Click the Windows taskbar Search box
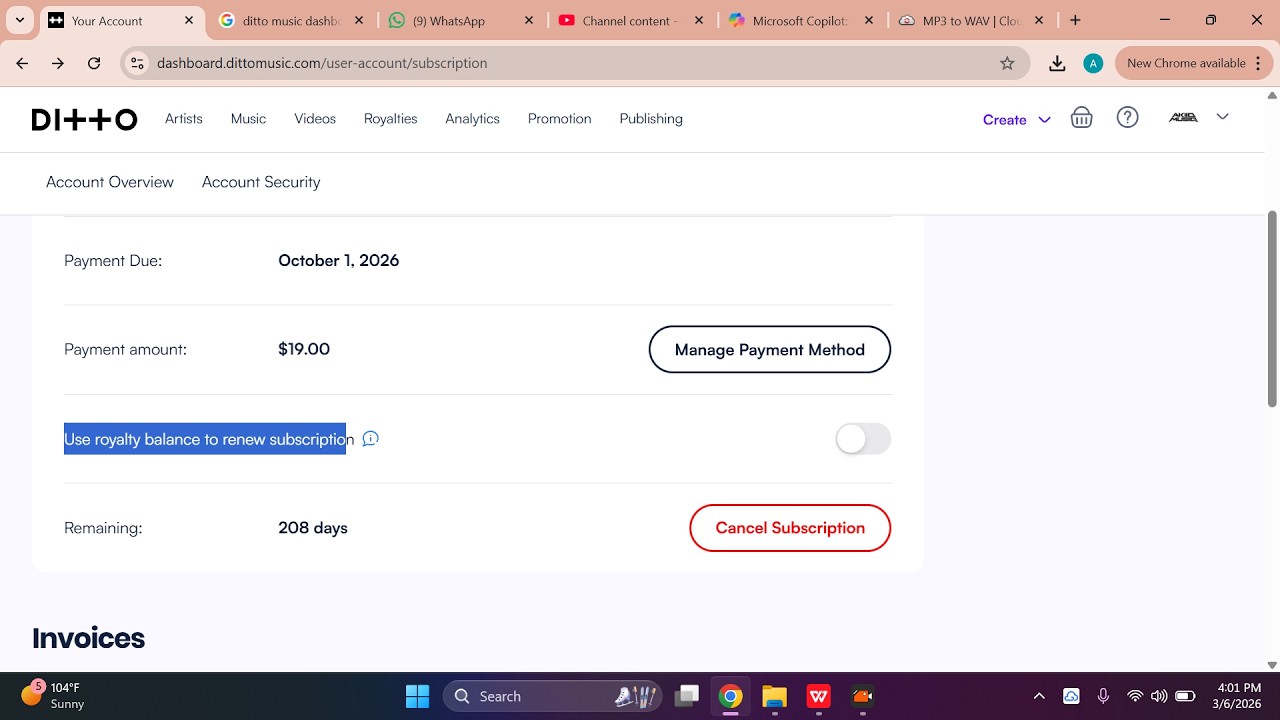 pyautogui.click(x=553, y=696)
